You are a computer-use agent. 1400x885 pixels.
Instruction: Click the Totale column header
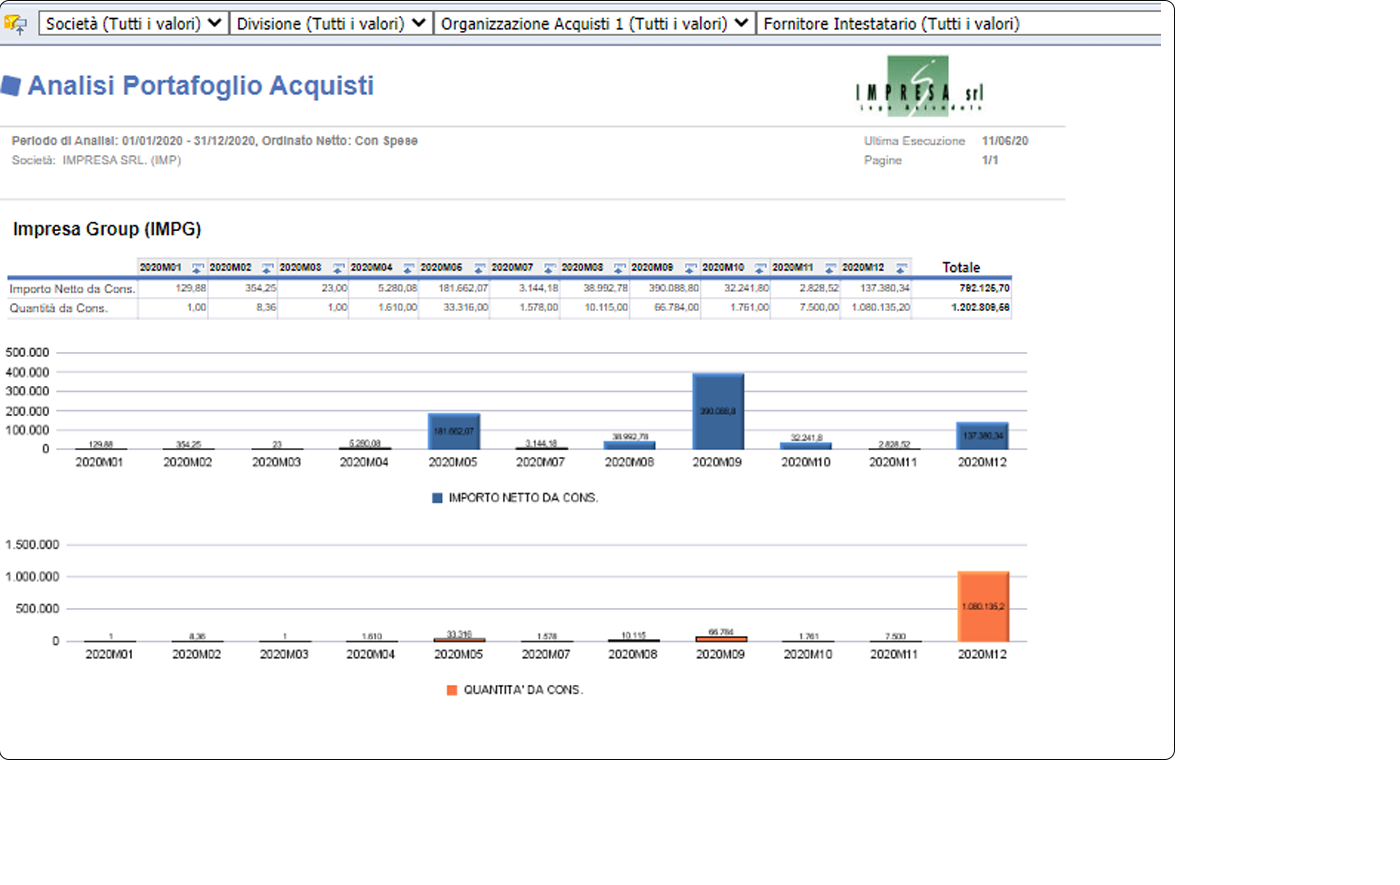tap(961, 267)
